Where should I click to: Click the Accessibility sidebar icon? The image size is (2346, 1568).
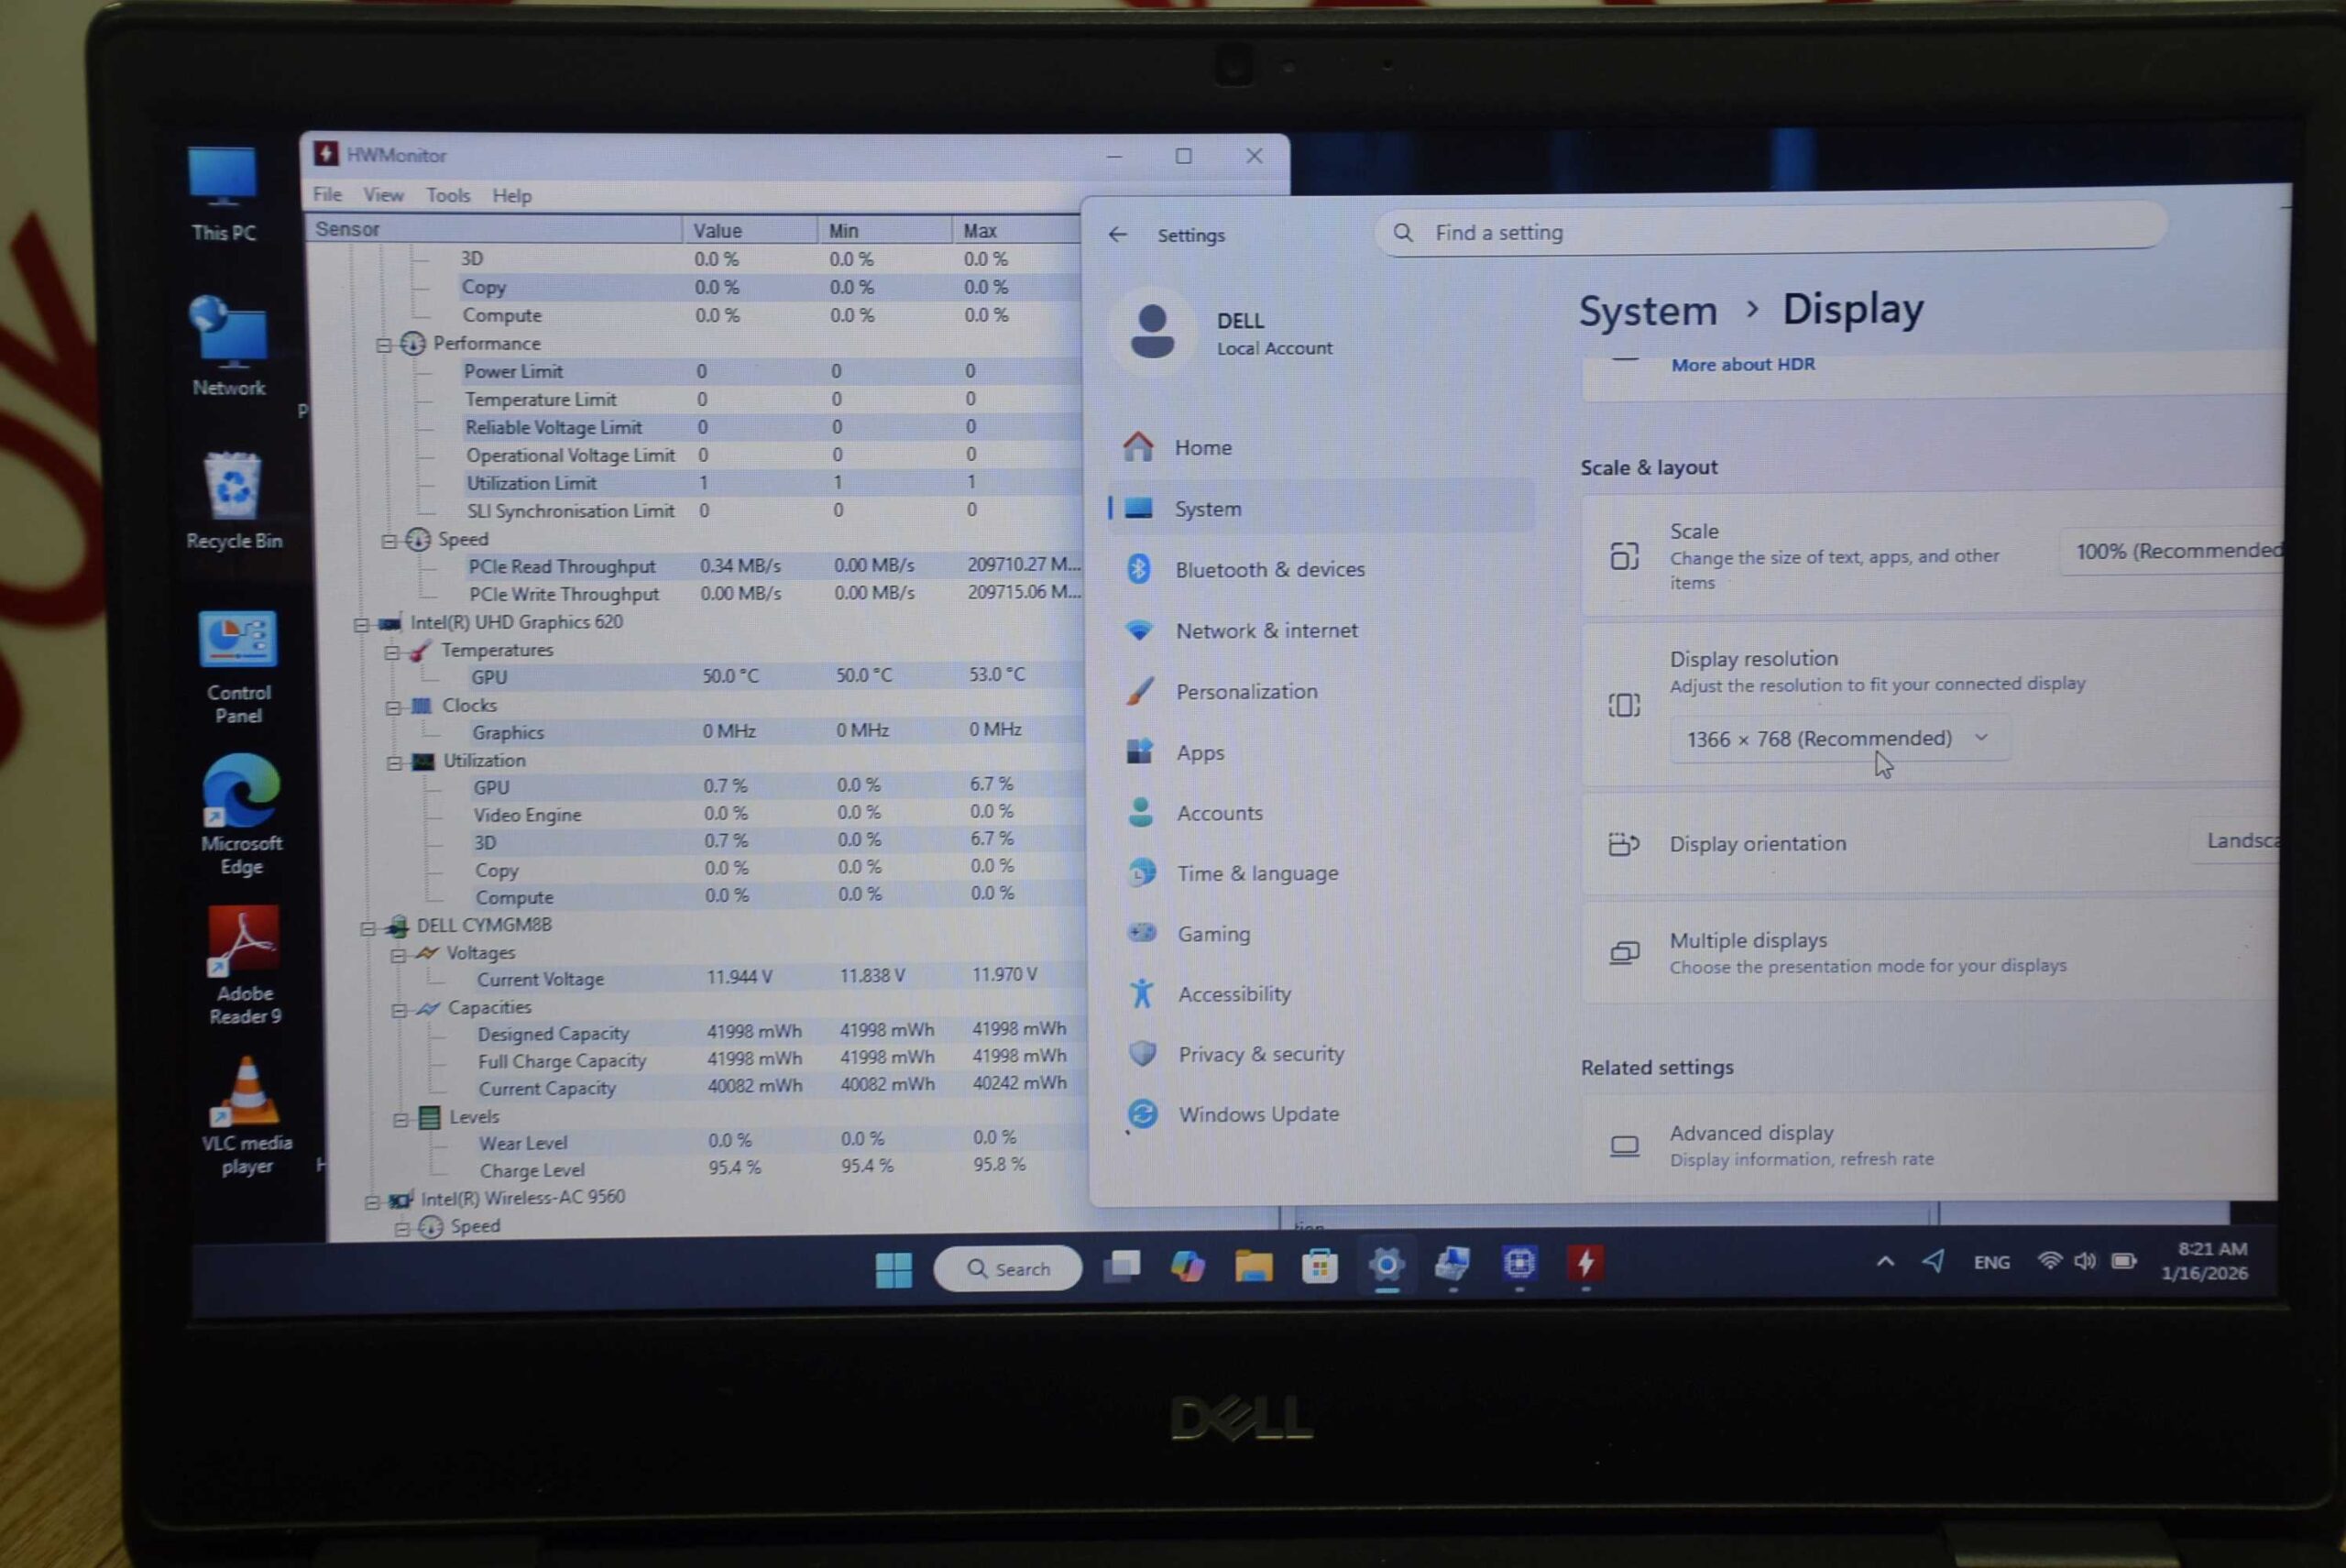[x=1142, y=994]
